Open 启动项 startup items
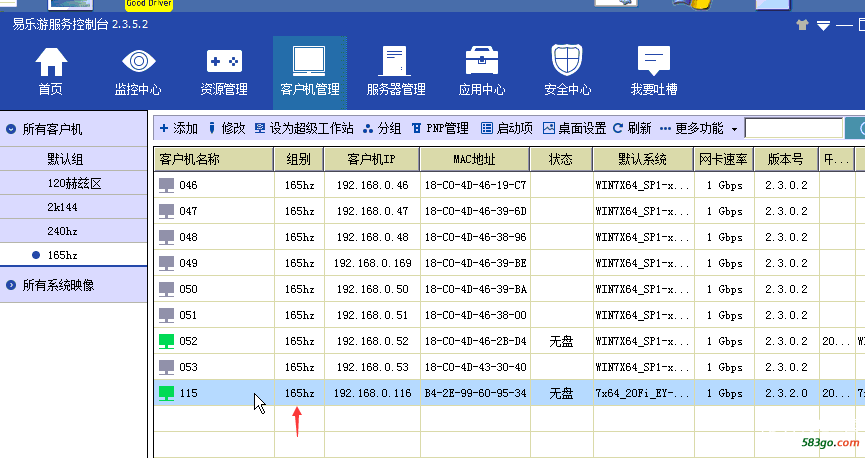The height and width of the screenshot is (458, 865). pyautogui.click(x=506, y=129)
